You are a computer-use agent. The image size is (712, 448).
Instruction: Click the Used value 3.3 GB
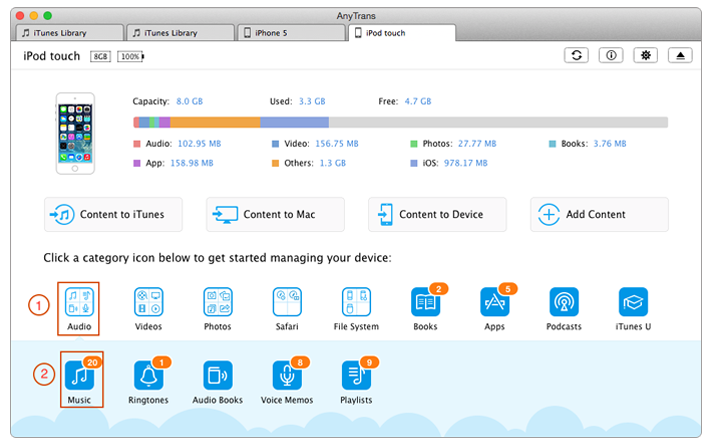click(x=312, y=101)
